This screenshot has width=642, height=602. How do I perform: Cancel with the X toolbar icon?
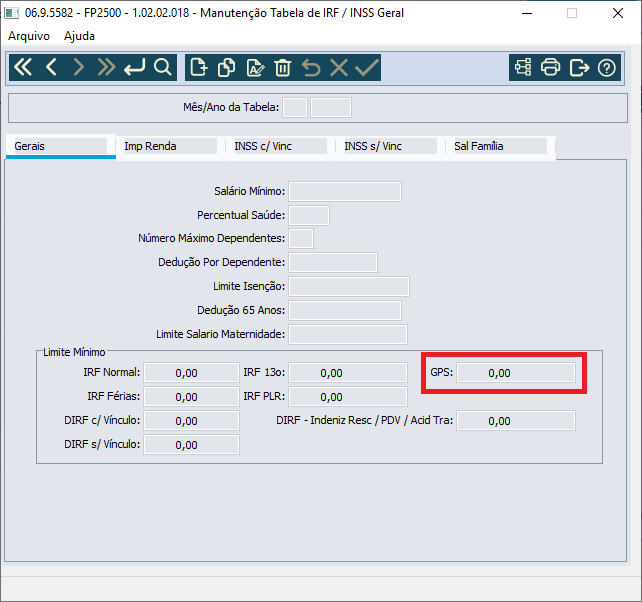(339, 67)
